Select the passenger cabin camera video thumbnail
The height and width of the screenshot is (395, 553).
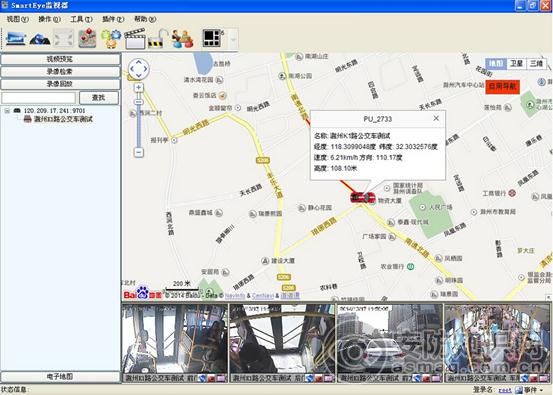click(x=497, y=339)
